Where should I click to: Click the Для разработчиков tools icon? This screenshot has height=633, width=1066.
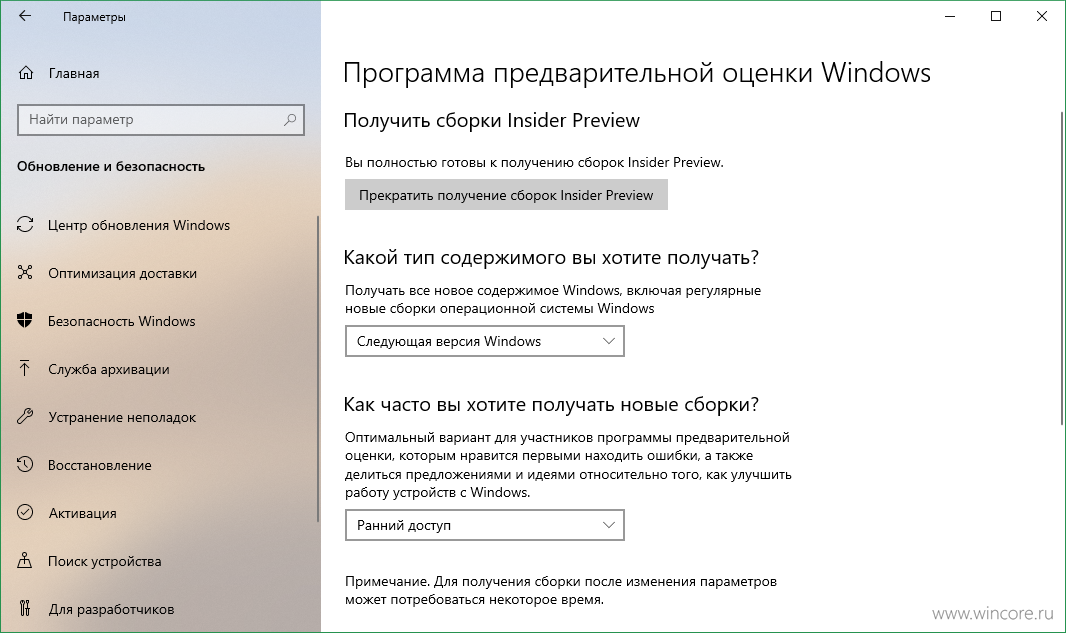[x=25, y=609]
